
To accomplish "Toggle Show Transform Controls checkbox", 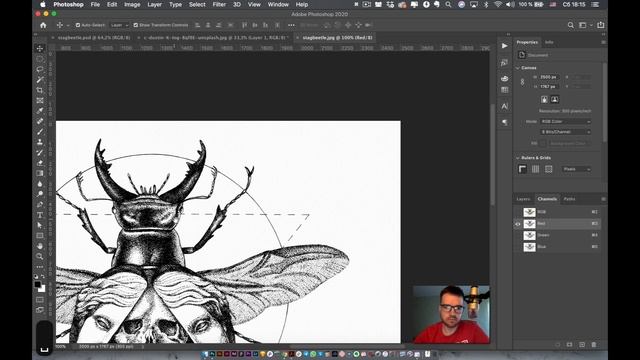I will coord(136,25).
